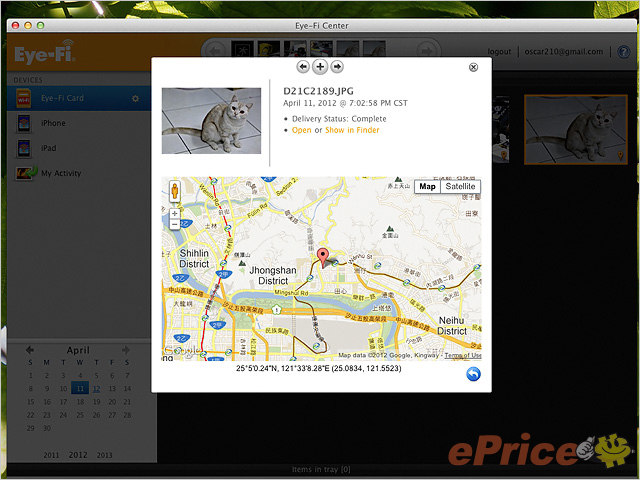Switch map to Map view
Image resolution: width=640 pixels, height=480 pixels.
pos(427,187)
